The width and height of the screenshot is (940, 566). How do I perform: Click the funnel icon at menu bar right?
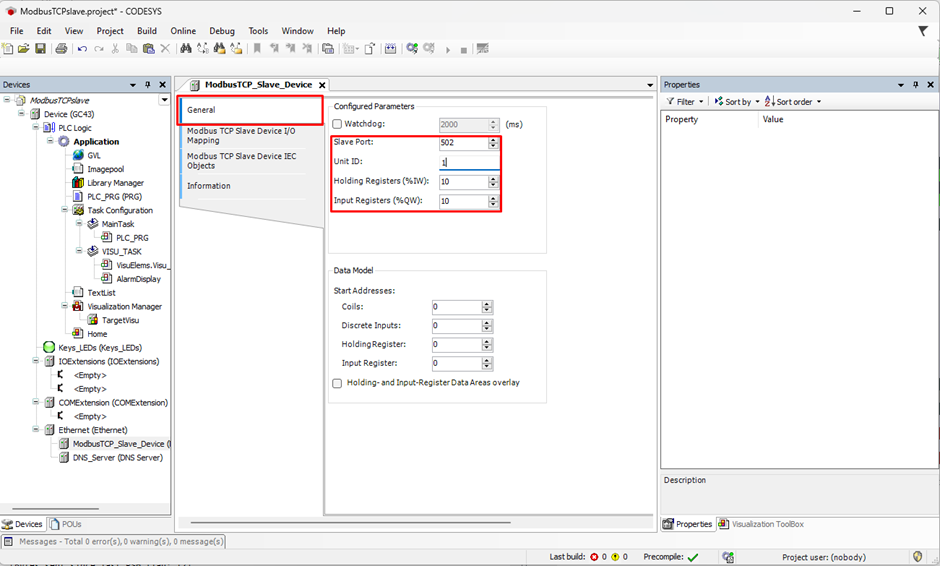pyautogui.click(x=923, y=31)
